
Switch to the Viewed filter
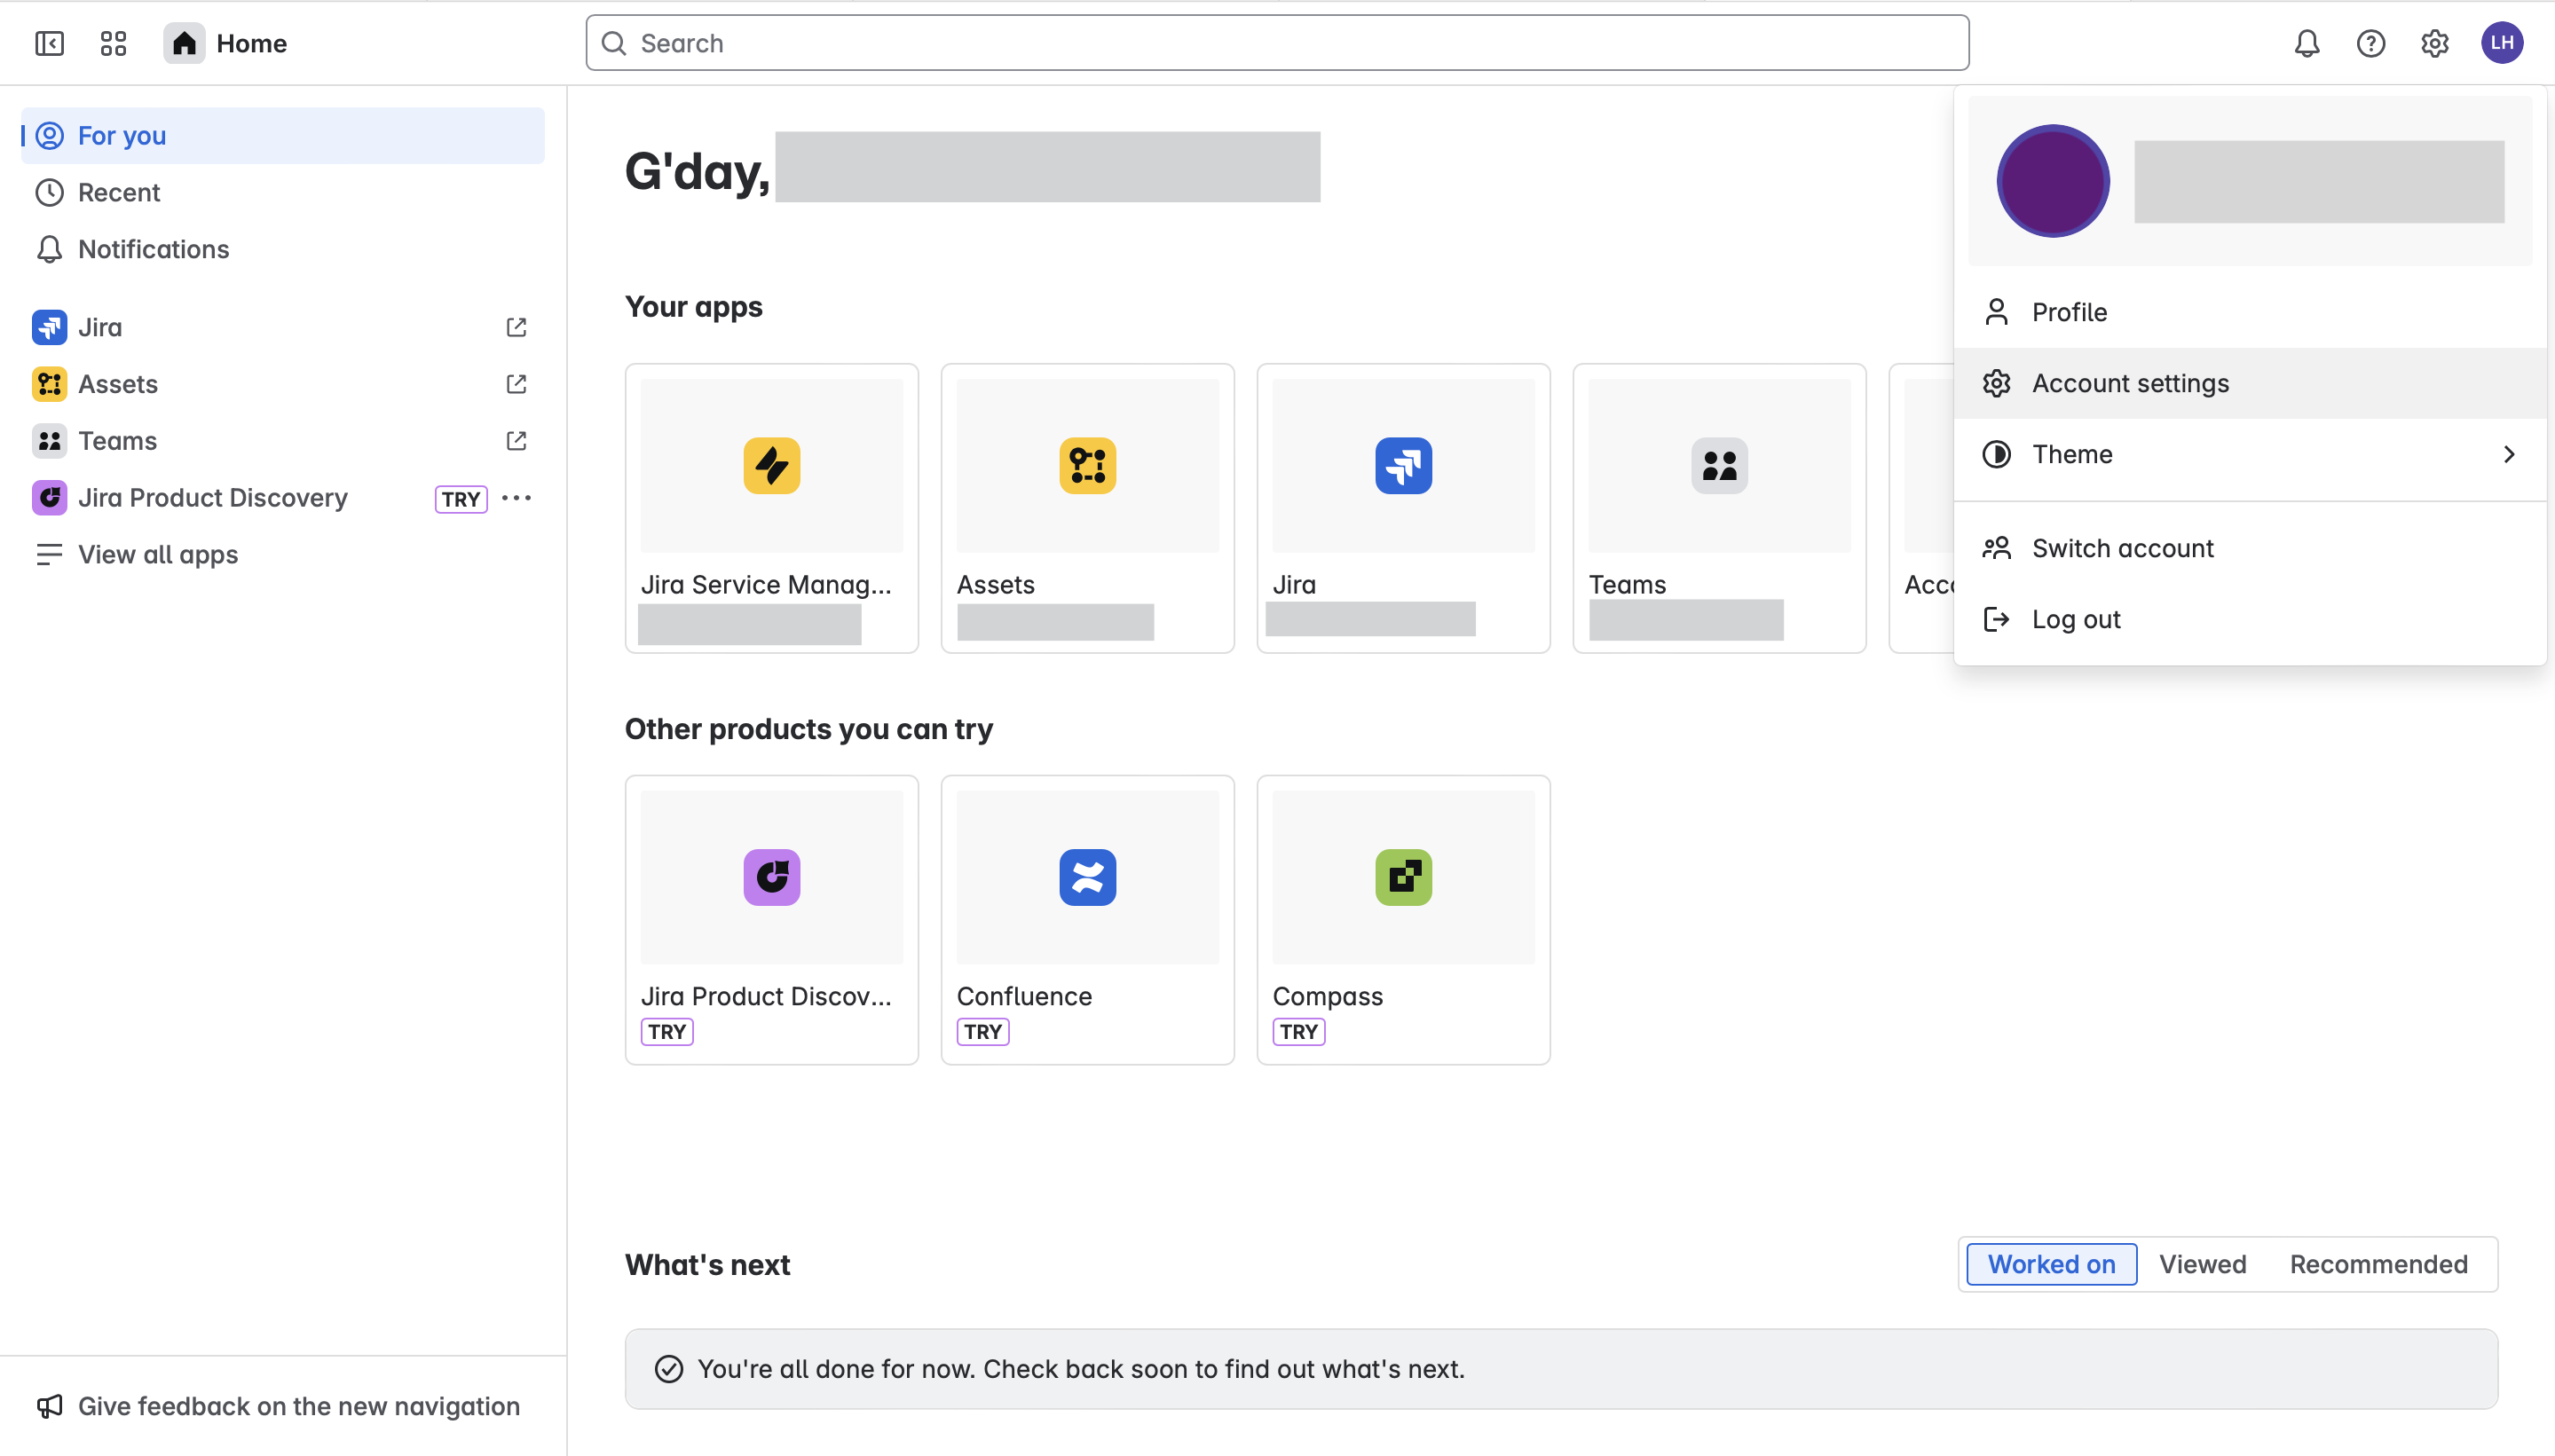tap(2202, 1264)
